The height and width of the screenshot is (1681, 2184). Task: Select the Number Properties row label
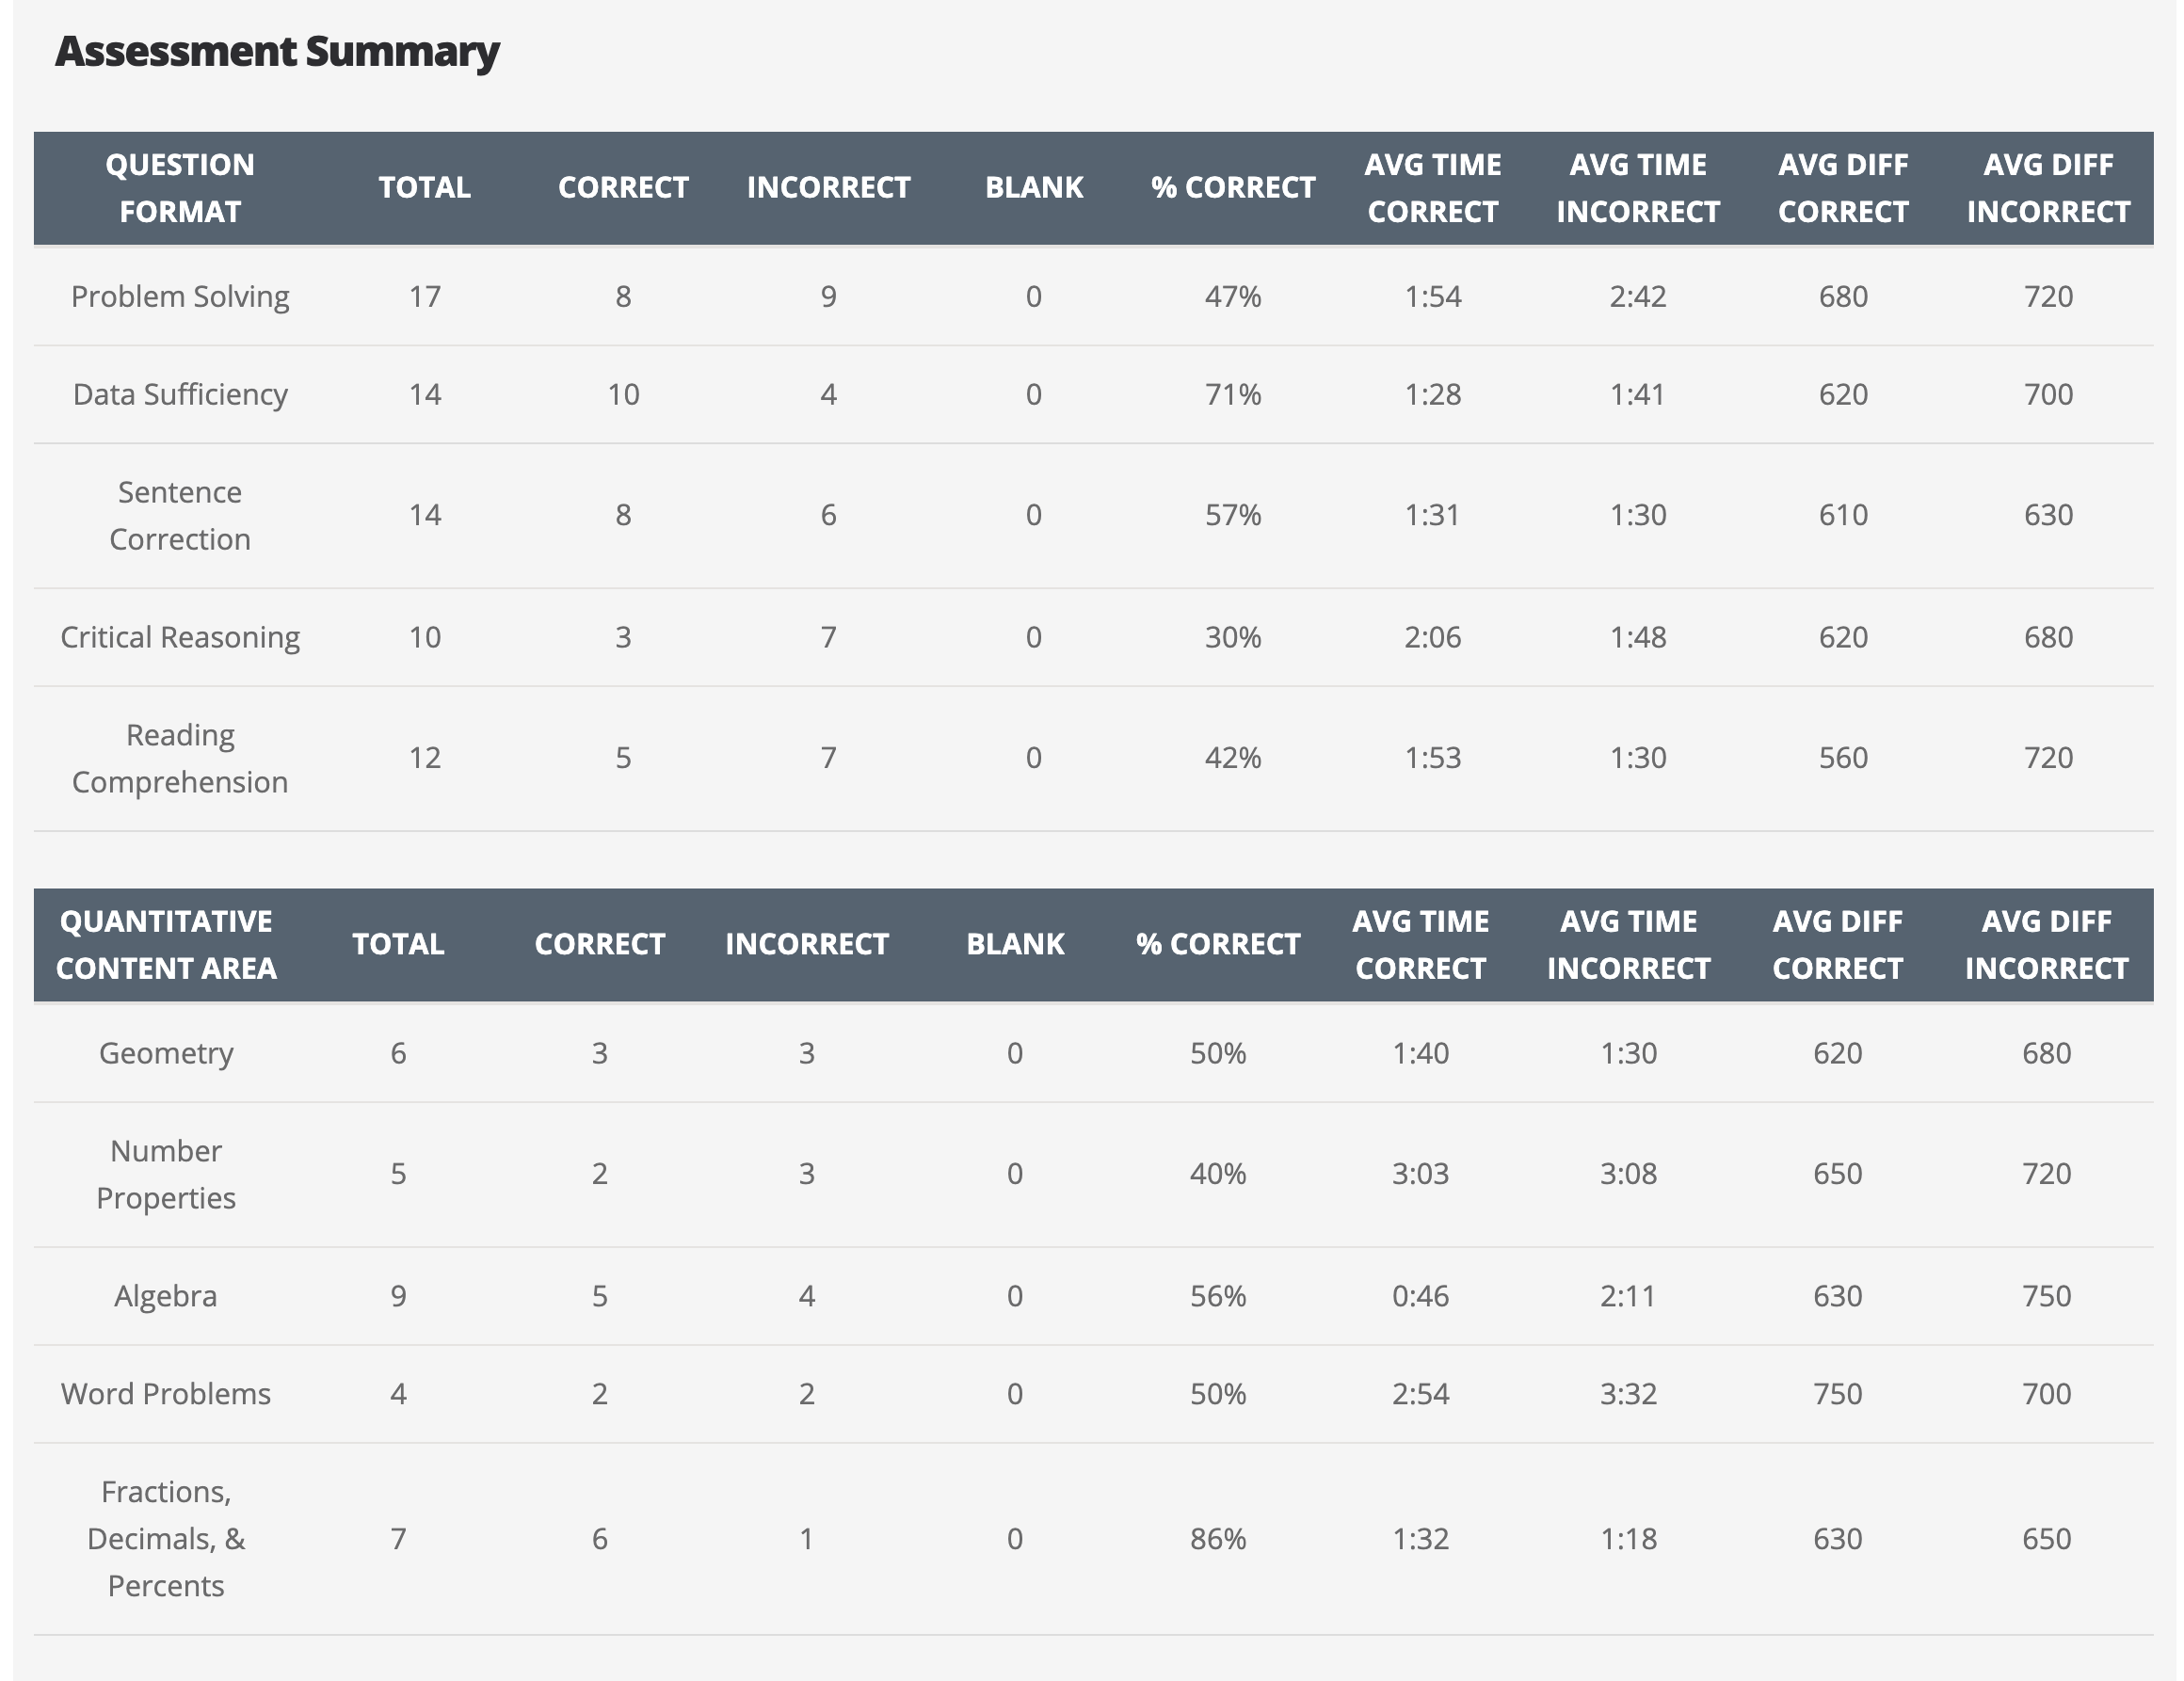tap(166, 1175)
